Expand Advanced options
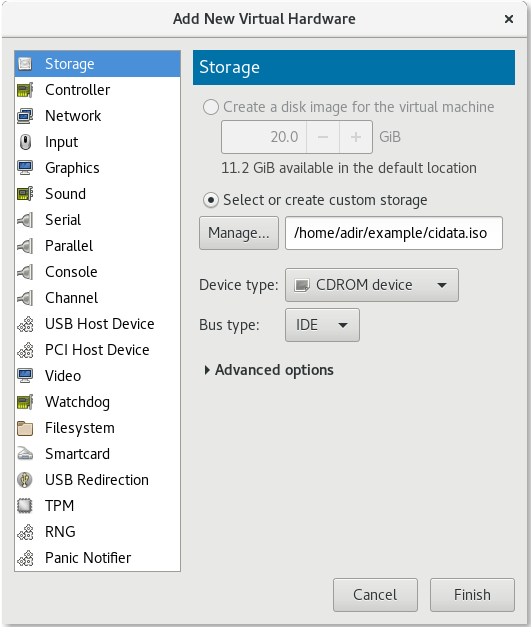This screenshot has height=627, width=531. [269, 370]
